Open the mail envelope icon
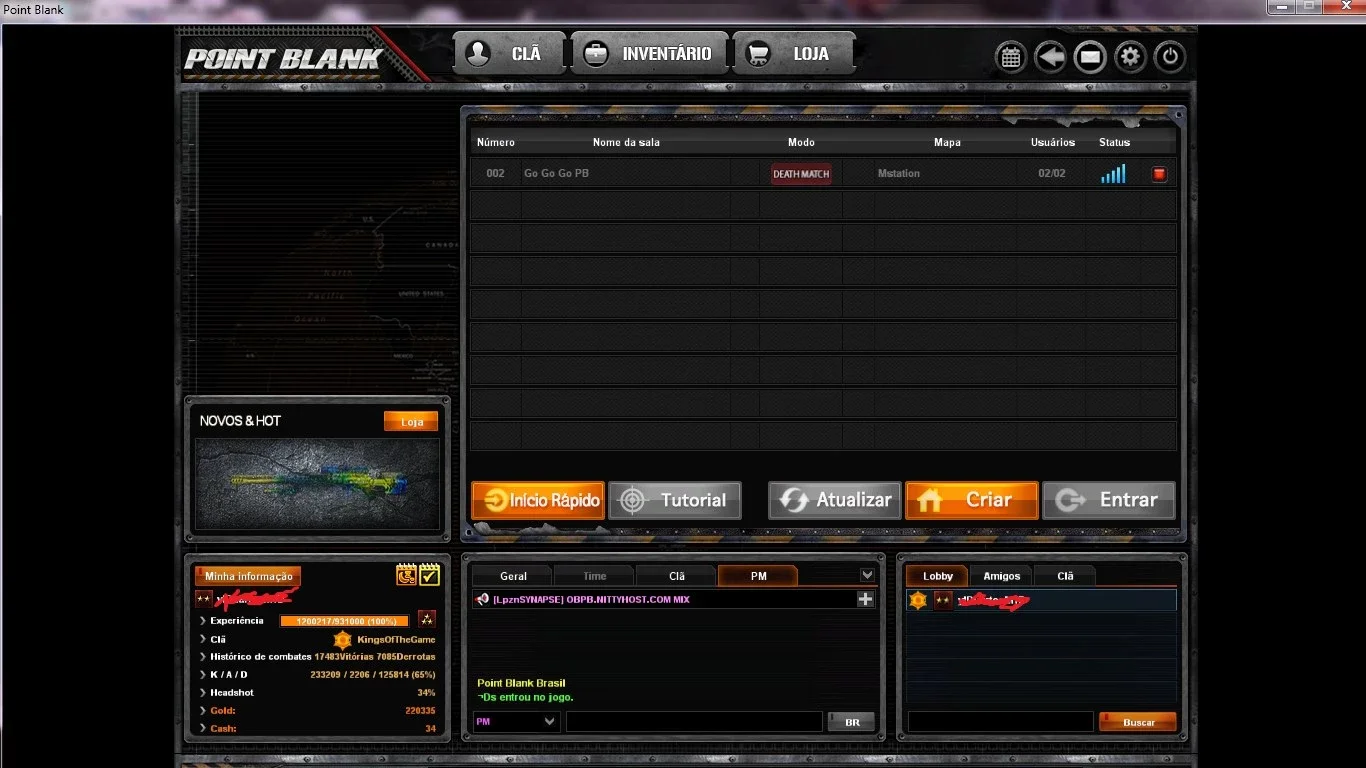Image resolution: width=1366 pixels, height=768 pixels. point(1090,57)
